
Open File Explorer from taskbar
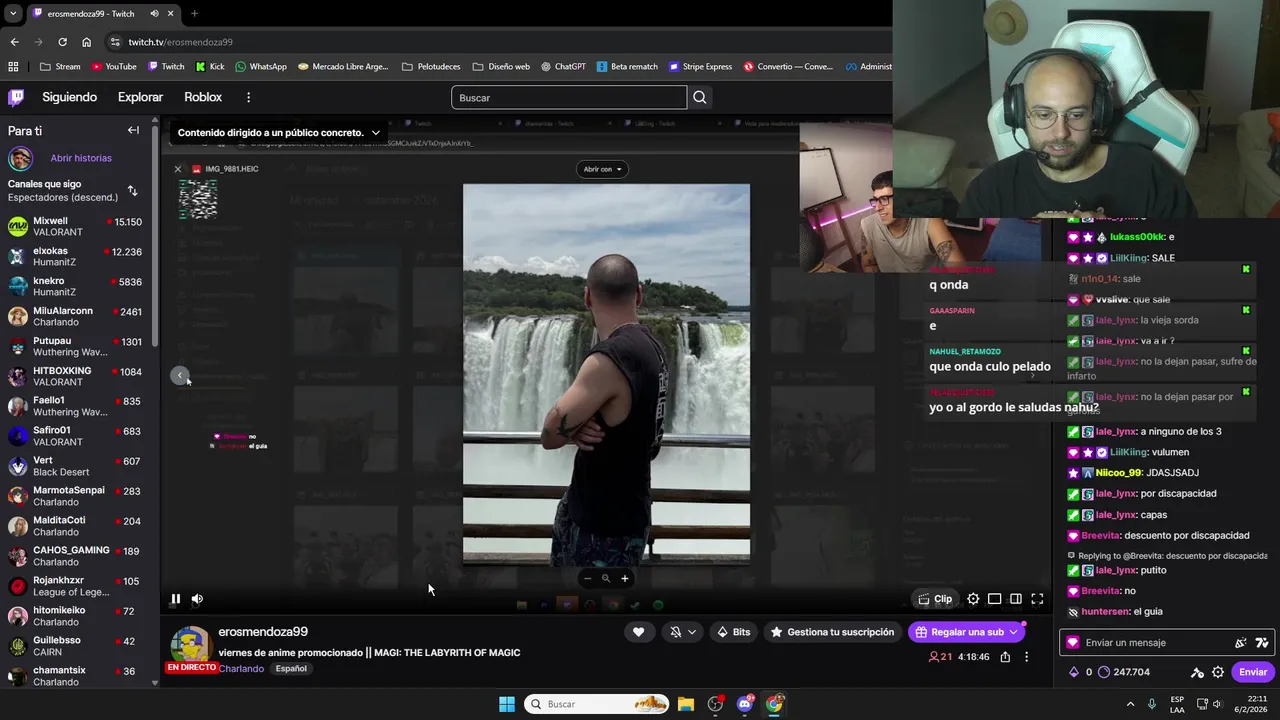pos(685,704)
